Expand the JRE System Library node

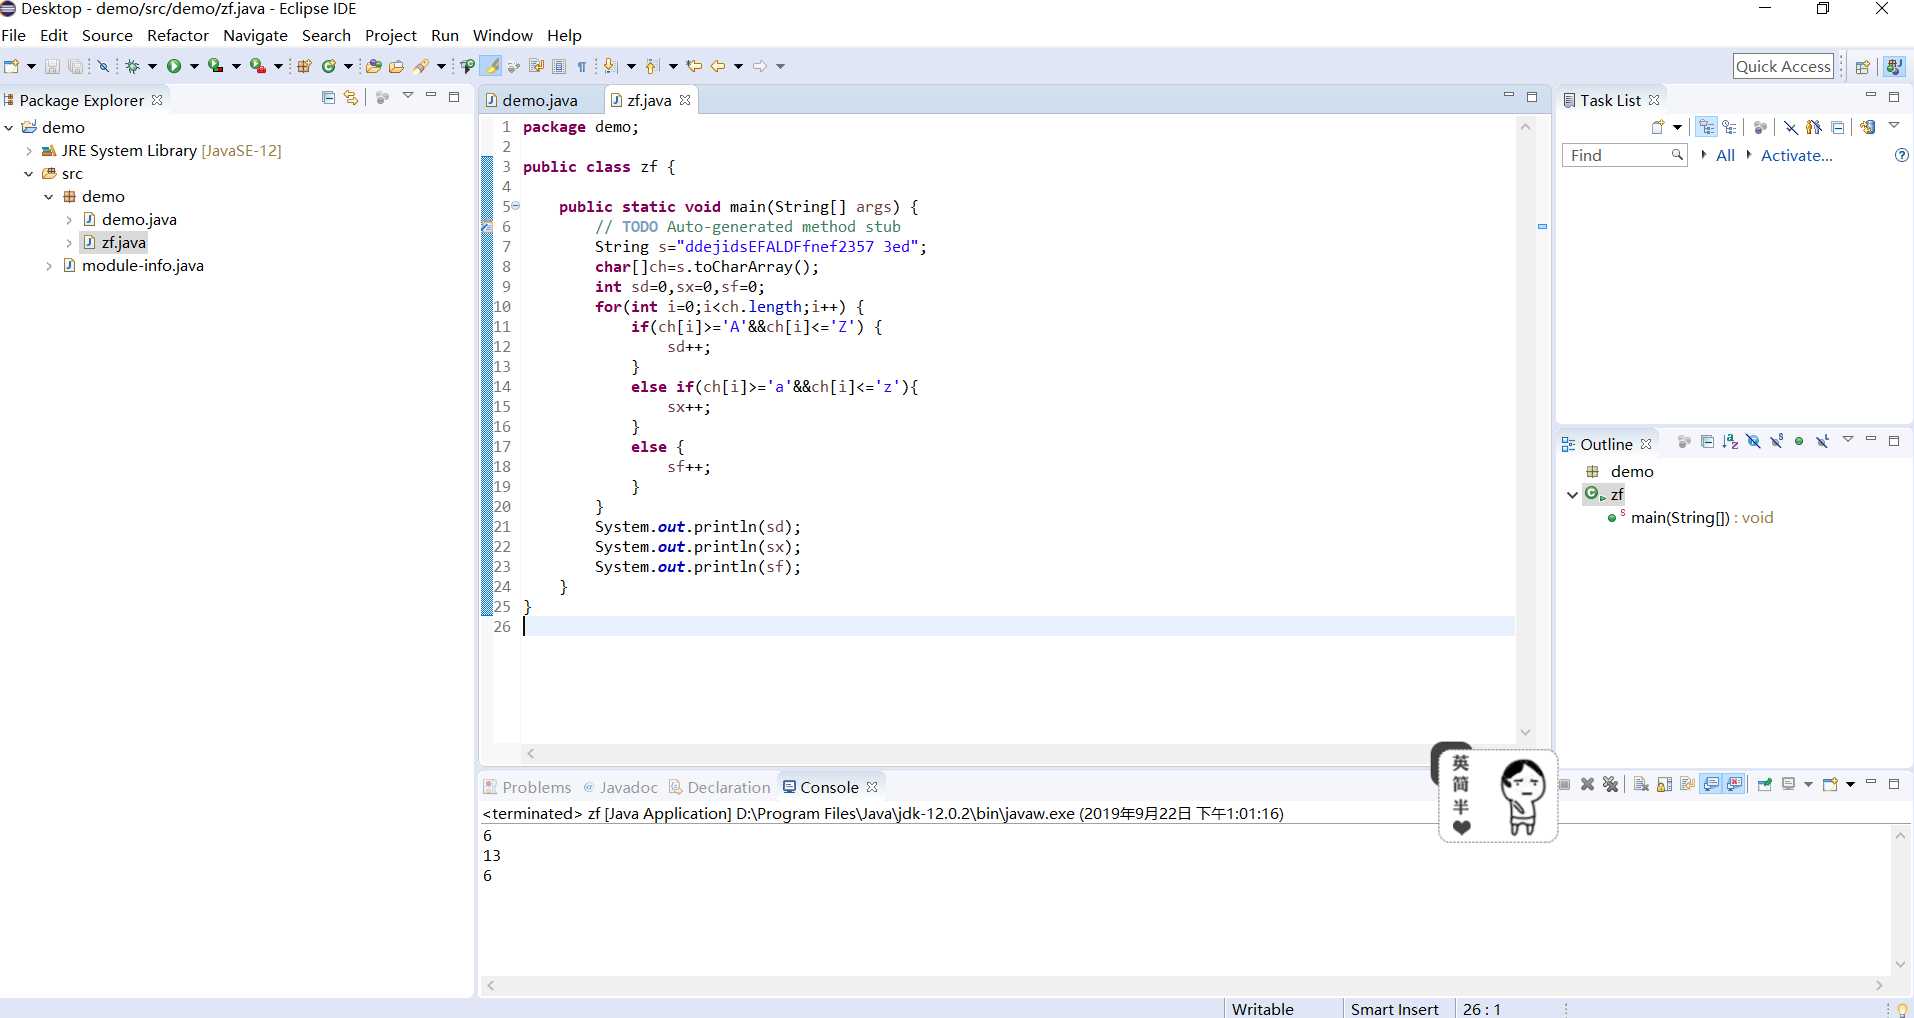coord(29,151)
